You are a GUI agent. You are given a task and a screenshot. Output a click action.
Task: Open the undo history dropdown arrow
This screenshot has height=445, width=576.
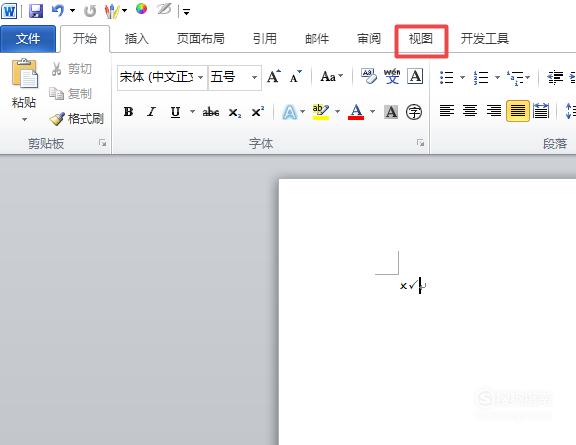click(72, 11)
